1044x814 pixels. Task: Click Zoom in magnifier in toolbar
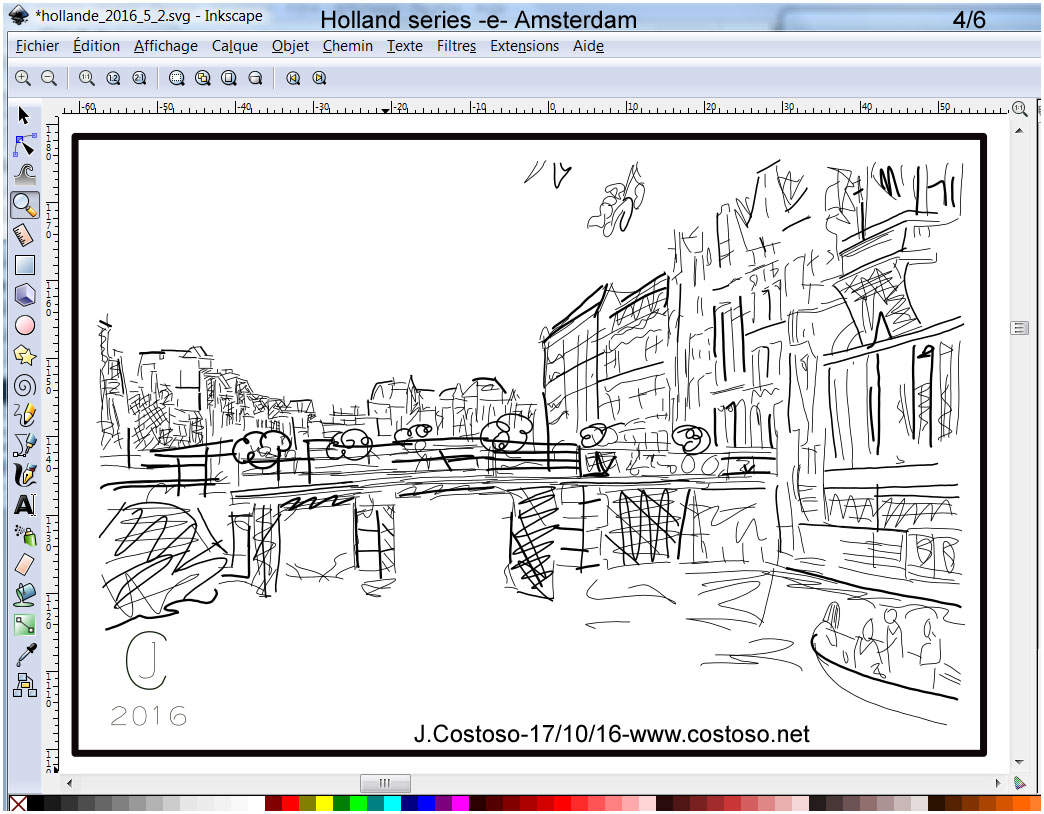click(x=22, y=78)
